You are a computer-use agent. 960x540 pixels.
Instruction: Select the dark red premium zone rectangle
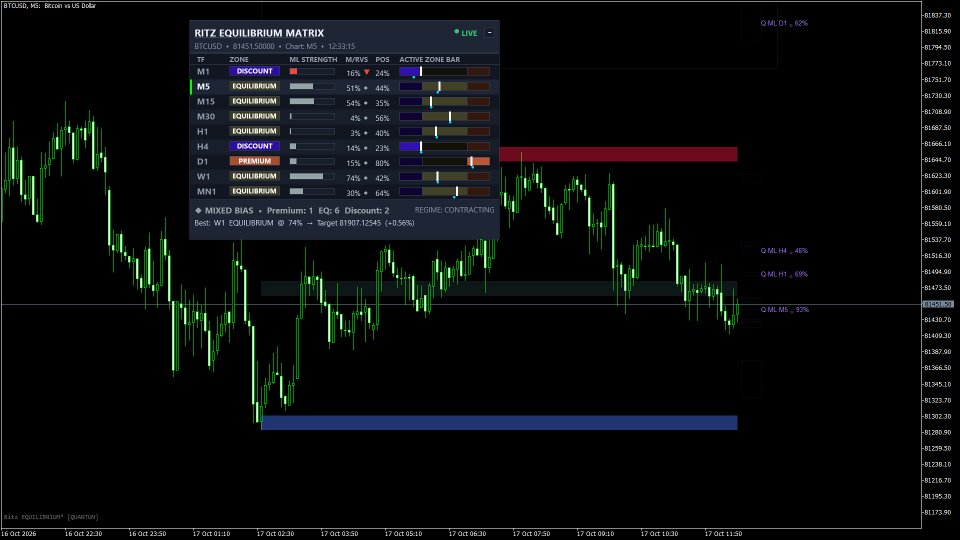(x=618, y=154)
